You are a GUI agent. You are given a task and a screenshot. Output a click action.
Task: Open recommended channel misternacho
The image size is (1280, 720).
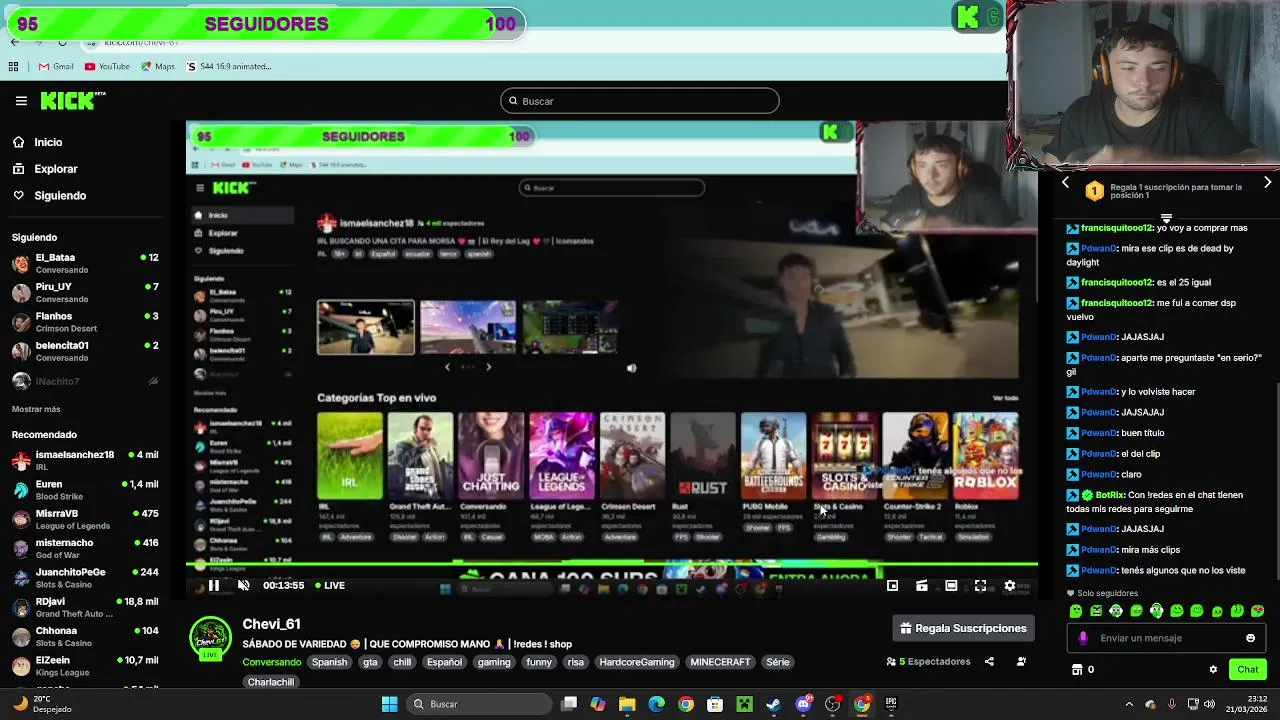[x=85, y=549]
